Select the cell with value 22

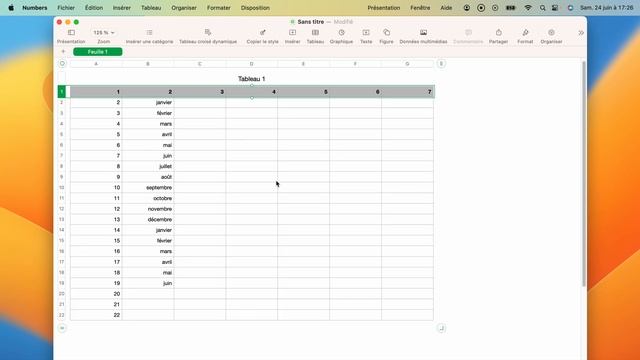(x=96, y=315)
